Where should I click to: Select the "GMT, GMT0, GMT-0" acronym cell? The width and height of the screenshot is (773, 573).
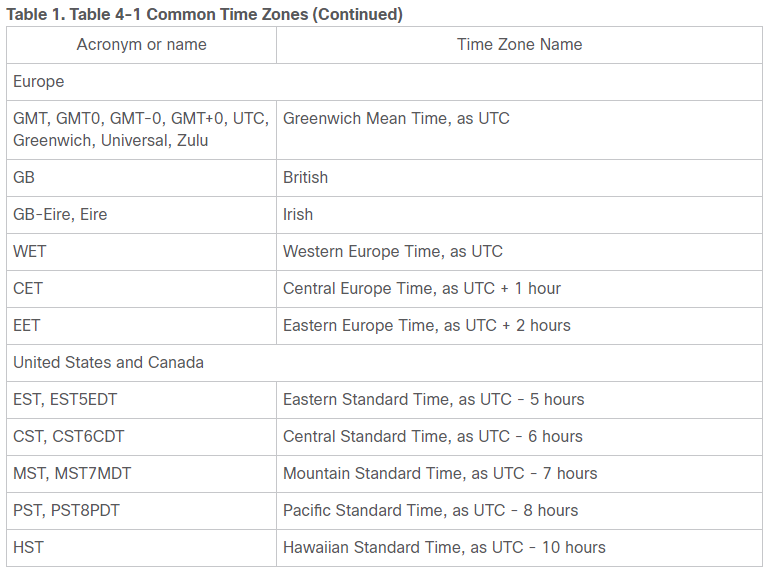(140, 129)
